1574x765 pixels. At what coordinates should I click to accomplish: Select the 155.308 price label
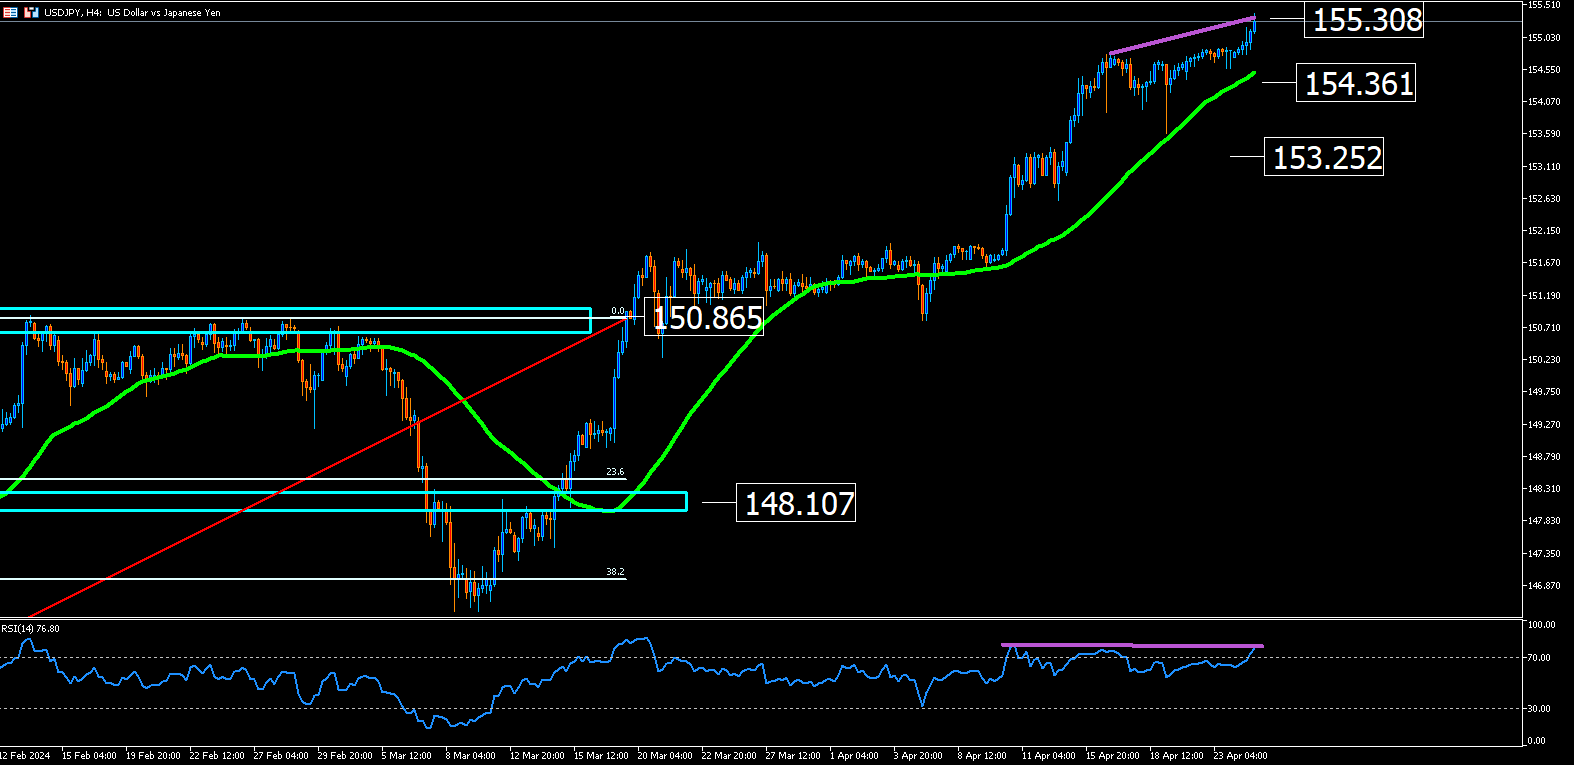[x=1364, y=20]
